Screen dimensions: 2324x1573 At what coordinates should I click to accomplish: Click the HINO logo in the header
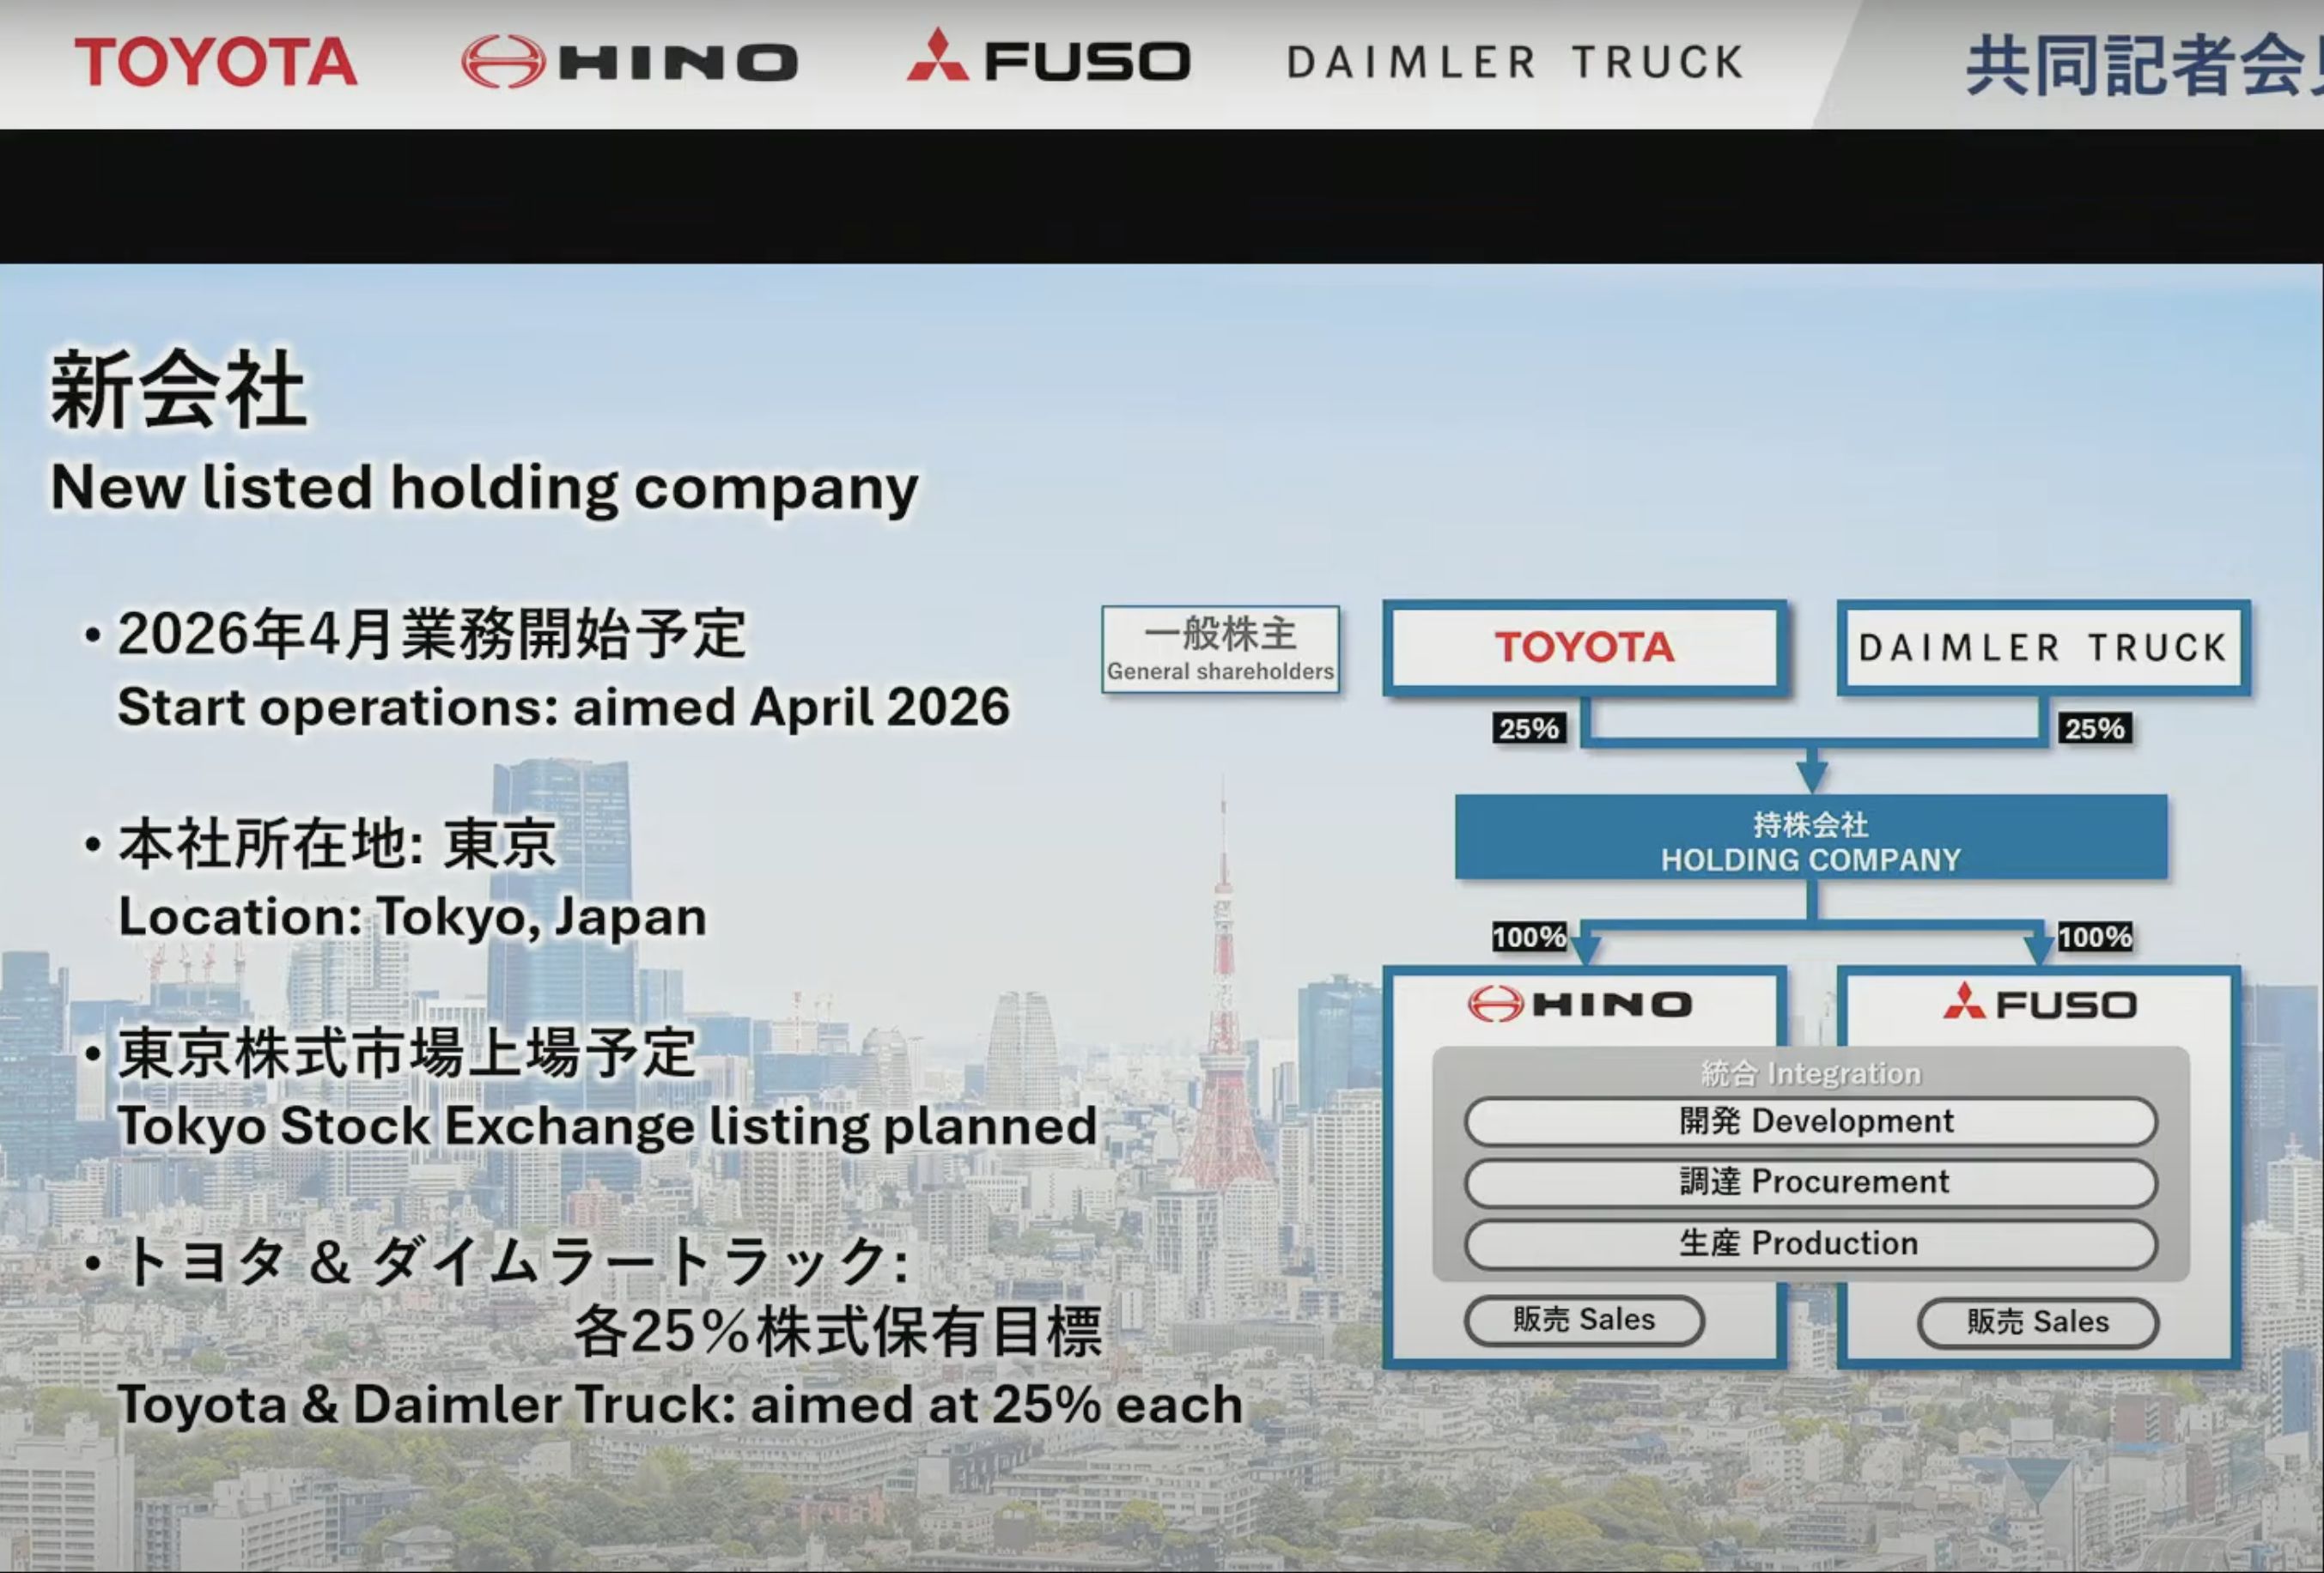pyautogui.click(x=629, y=62)
